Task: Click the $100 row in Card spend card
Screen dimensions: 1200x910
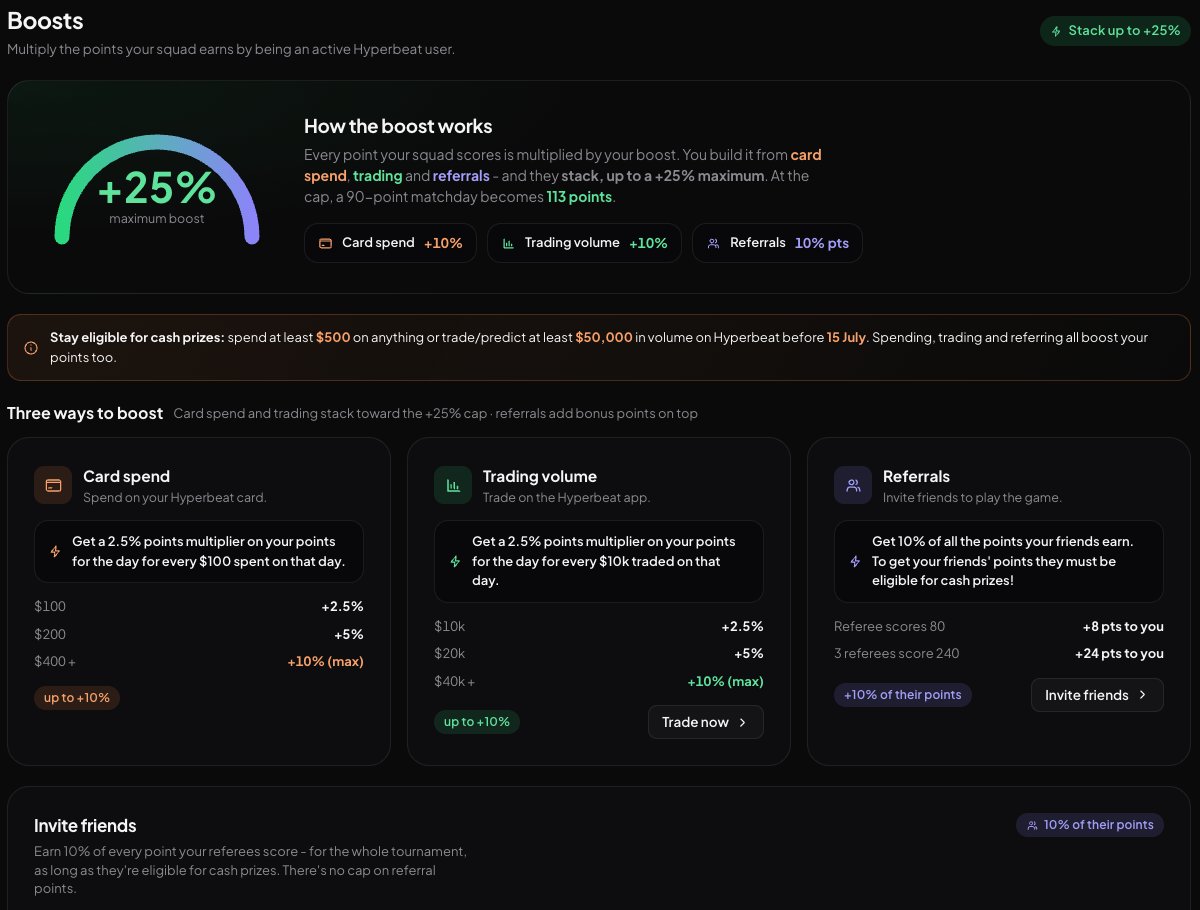Action: (x=199, y=607)
